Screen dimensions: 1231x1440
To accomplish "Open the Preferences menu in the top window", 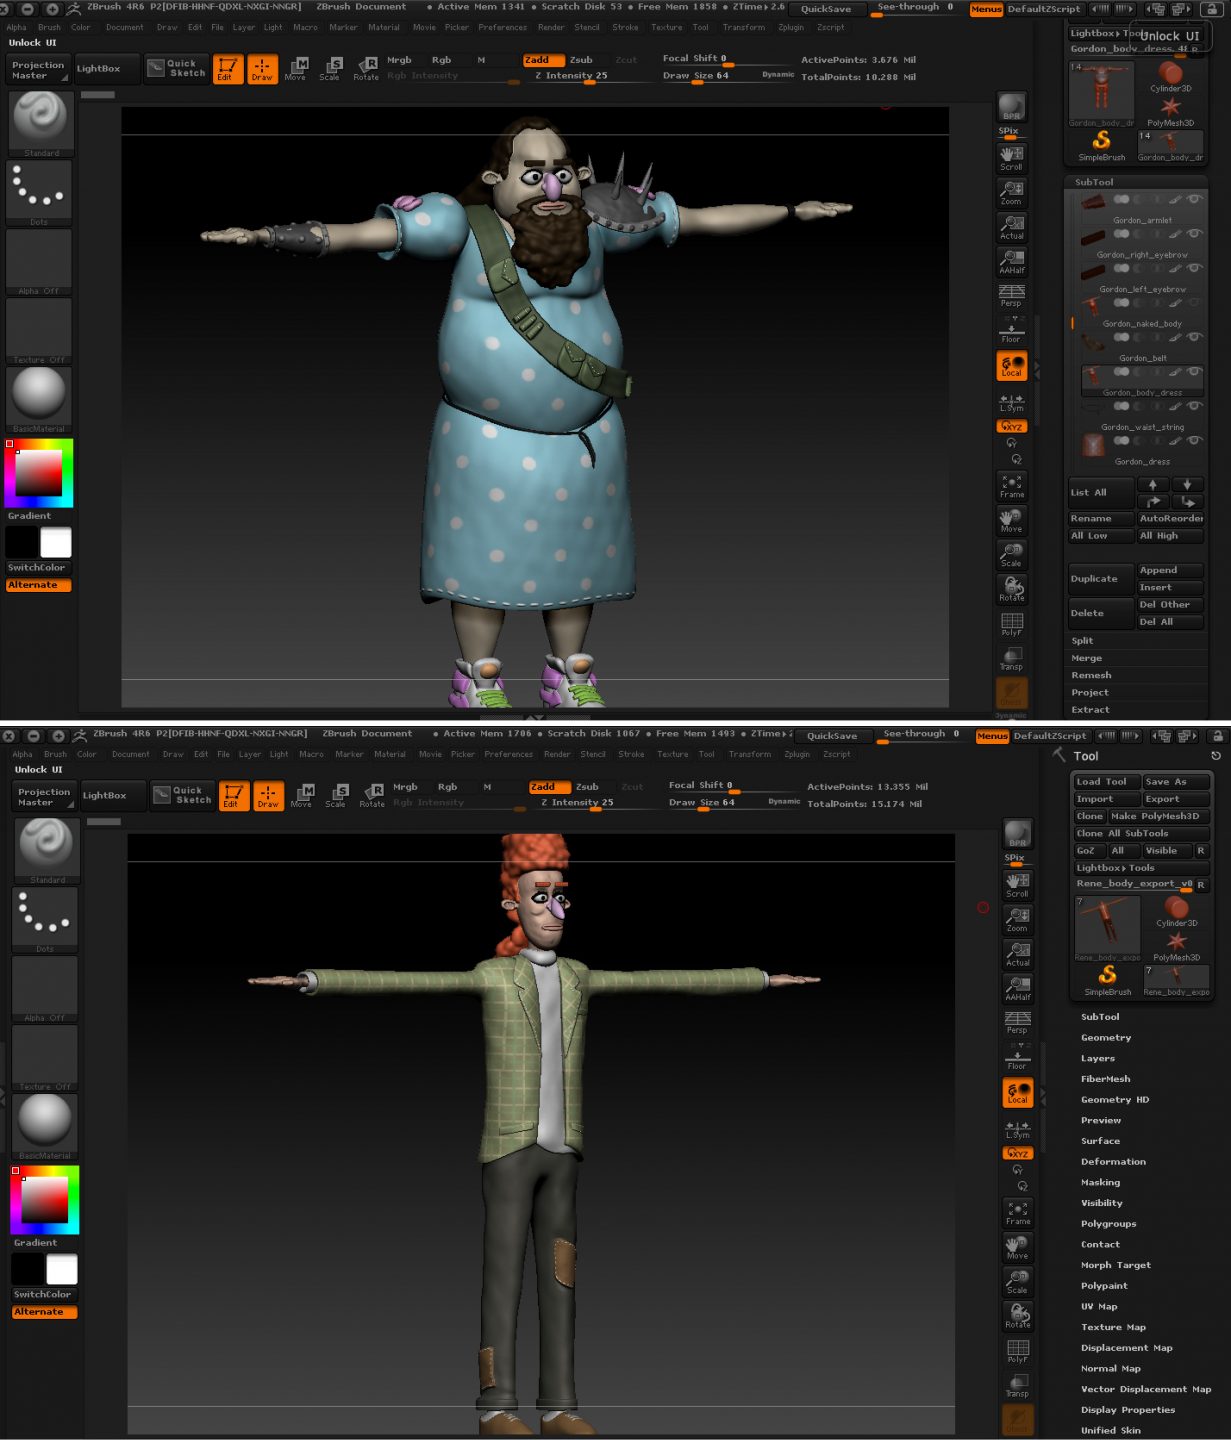I will click(502, 28).
